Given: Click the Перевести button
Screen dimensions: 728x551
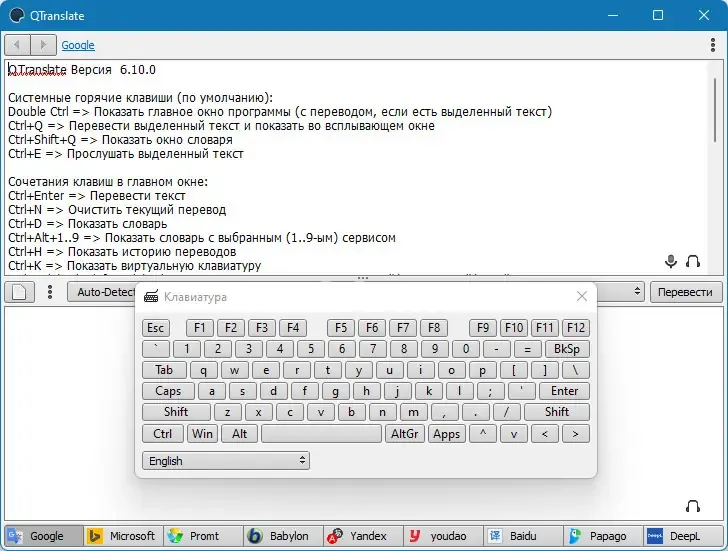Looking at the screenshot, I should (x=686, y=292).
